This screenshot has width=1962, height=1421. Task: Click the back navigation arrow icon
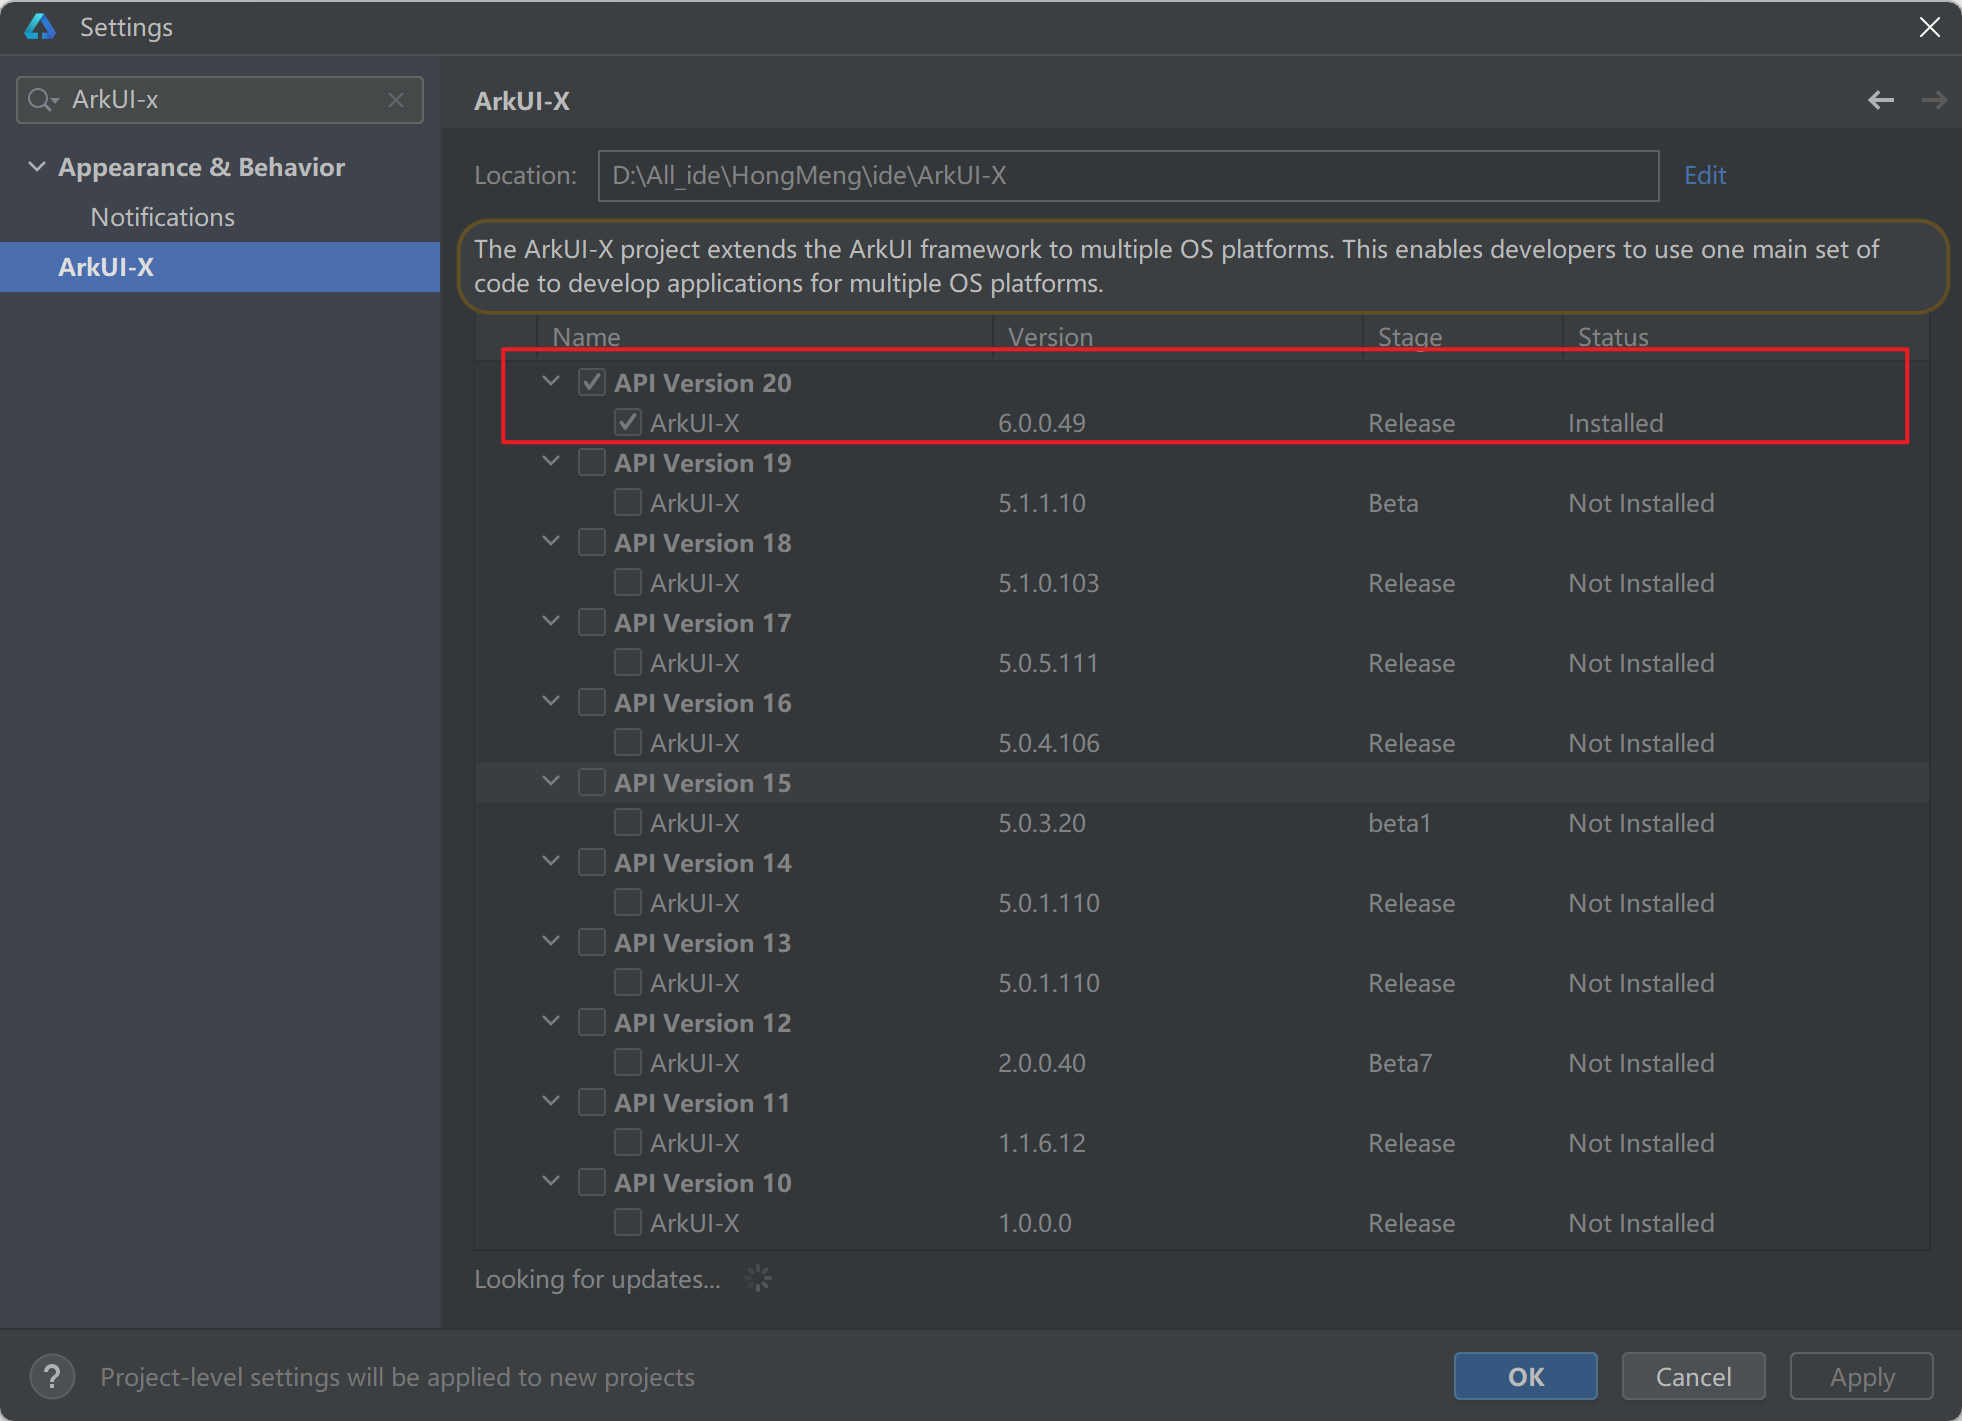coord(1881,100)
